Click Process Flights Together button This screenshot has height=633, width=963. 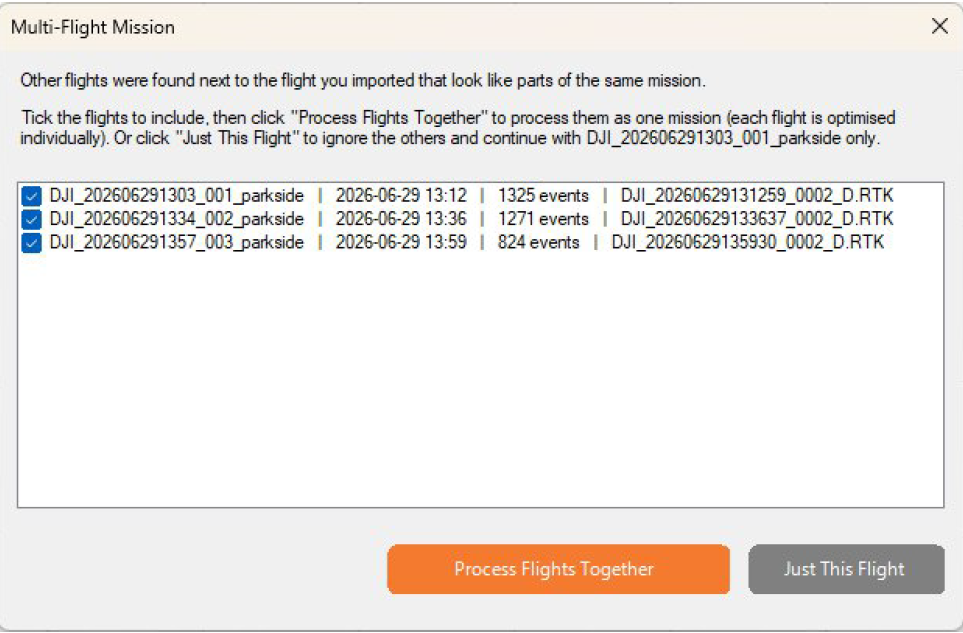pos(558,569)
